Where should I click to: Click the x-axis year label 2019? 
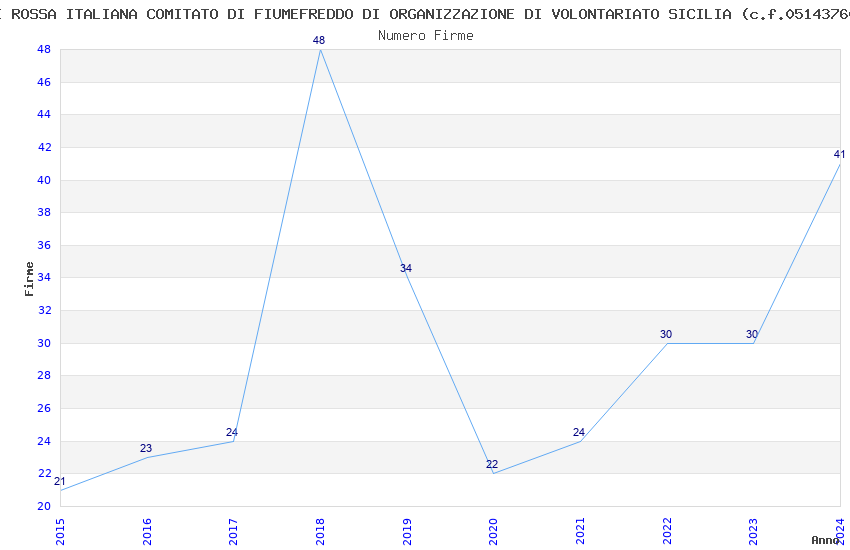407,532
